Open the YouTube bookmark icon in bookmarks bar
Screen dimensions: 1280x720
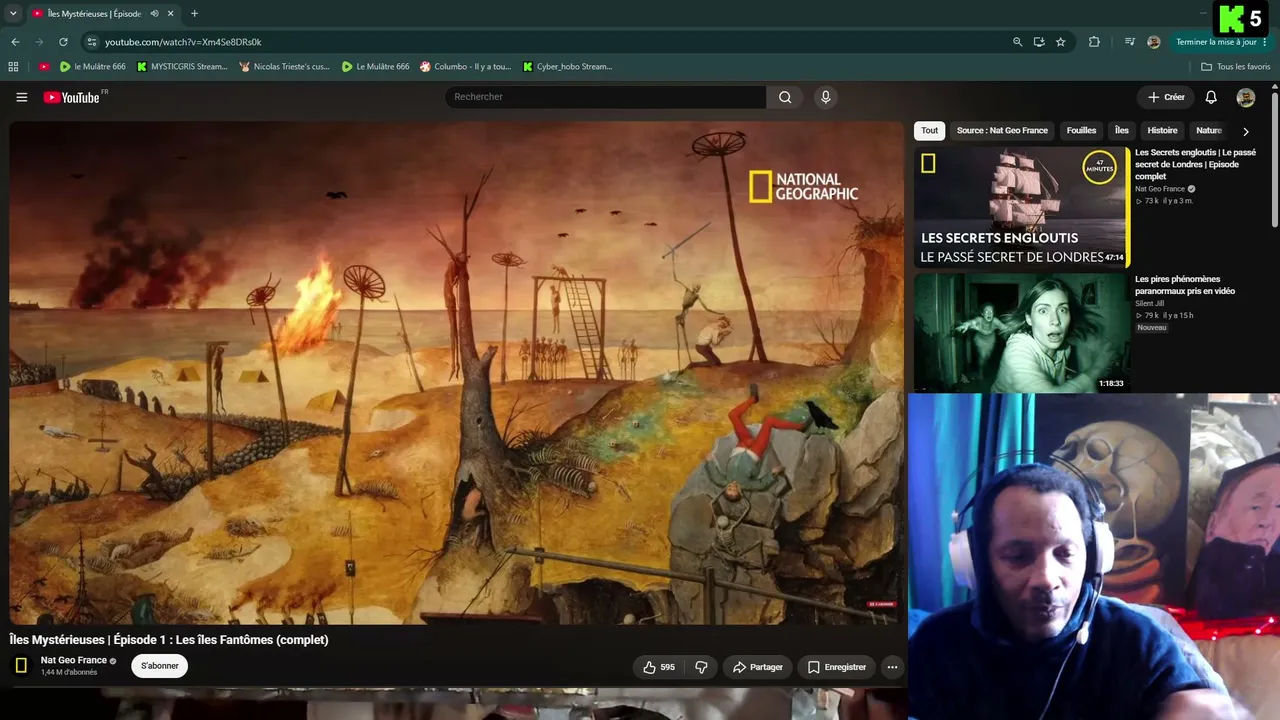(x=44, y=67)
